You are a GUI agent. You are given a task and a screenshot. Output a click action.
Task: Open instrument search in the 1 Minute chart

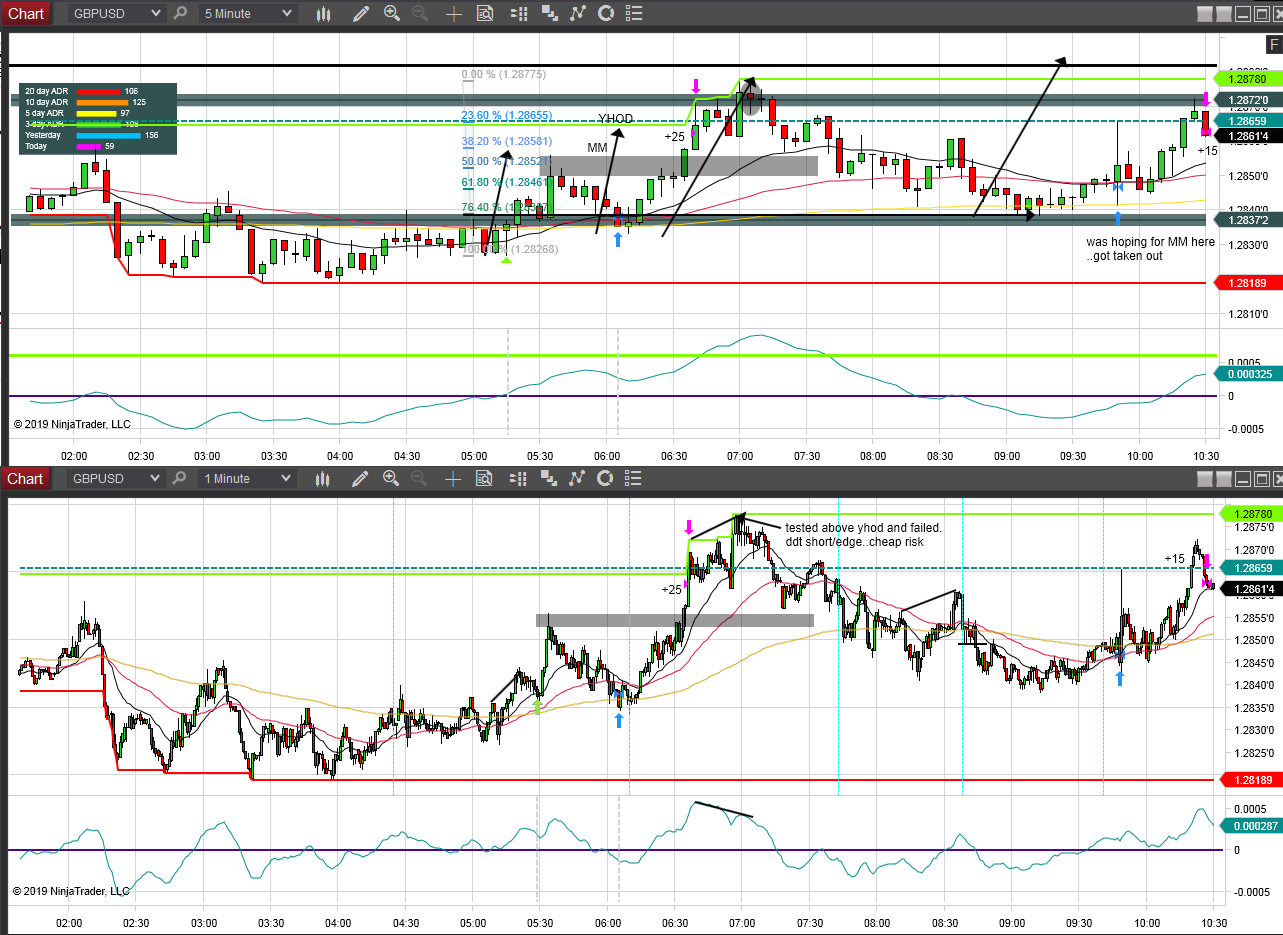click(x=180, y=478)
